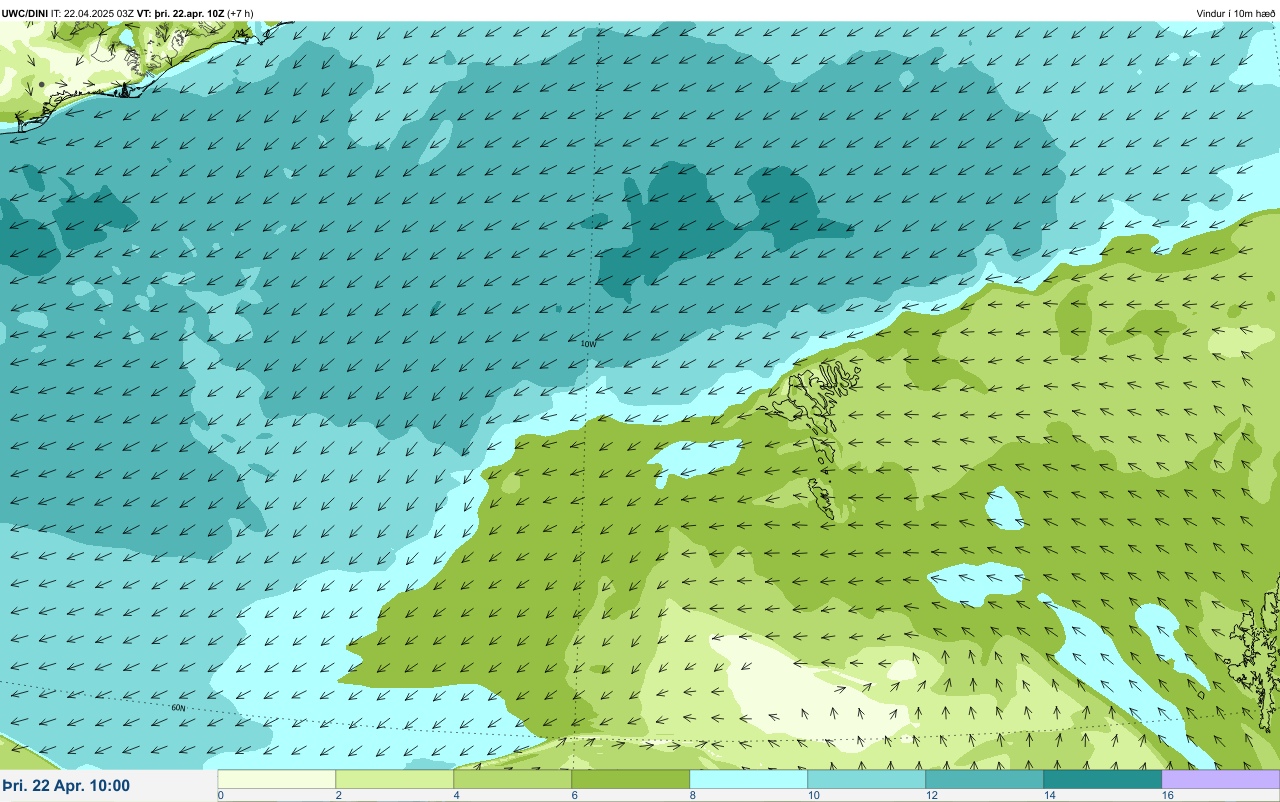Image resolution: width=1280 pixels, height=802 pixels.
Task: Click the 'UWC/DINI' model label
Action: tap(25, 13)
